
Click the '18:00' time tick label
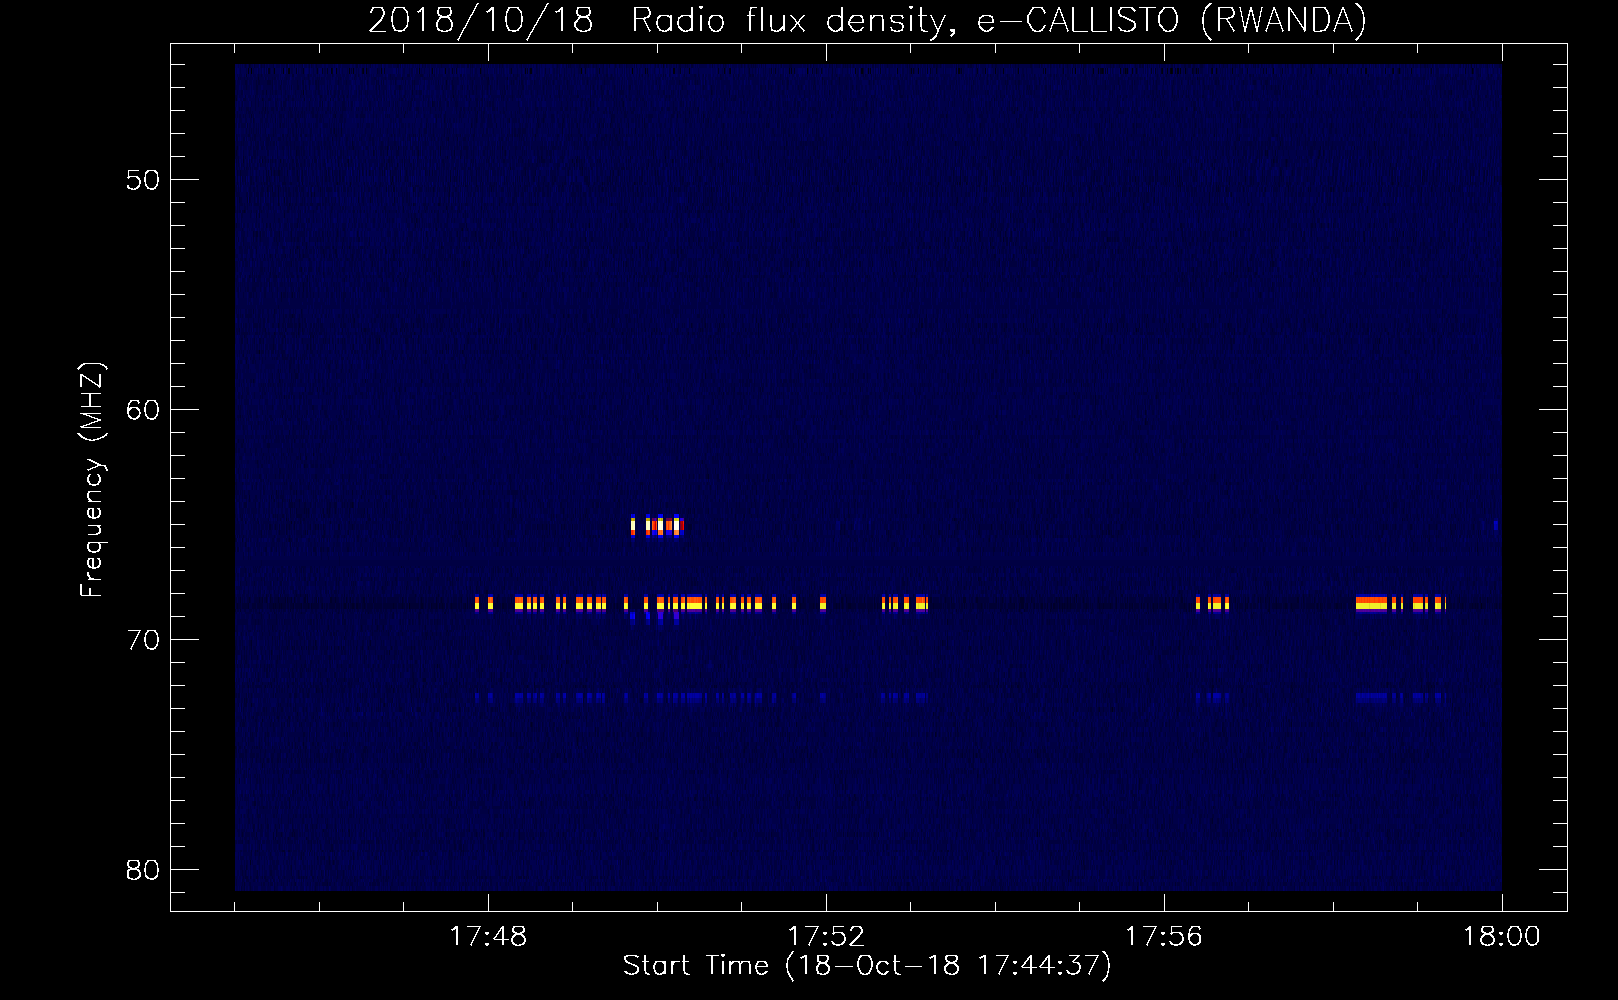click(x=1501, y=937)
